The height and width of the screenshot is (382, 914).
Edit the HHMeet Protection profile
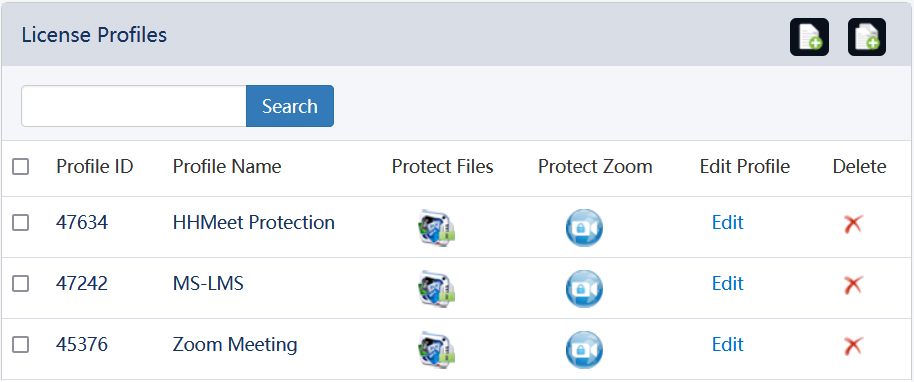727,222
